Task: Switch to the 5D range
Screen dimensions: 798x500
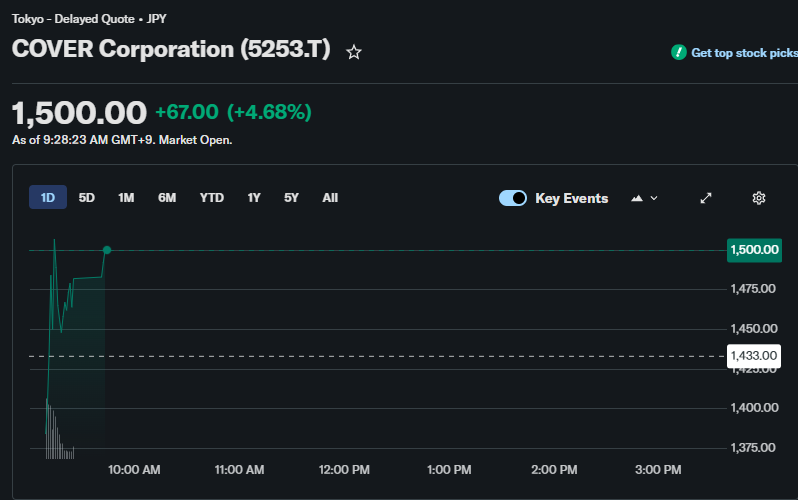Action: click(87, 198)
